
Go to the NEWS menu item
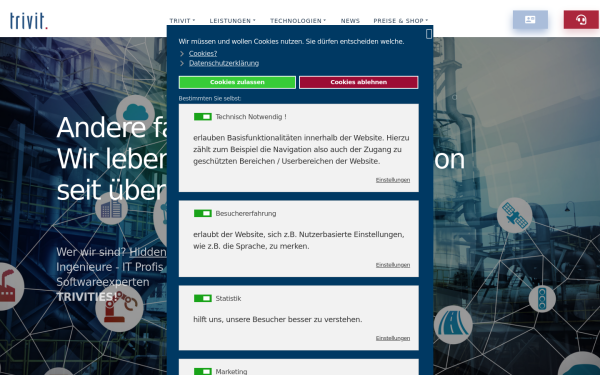click(x=350, y=21)
